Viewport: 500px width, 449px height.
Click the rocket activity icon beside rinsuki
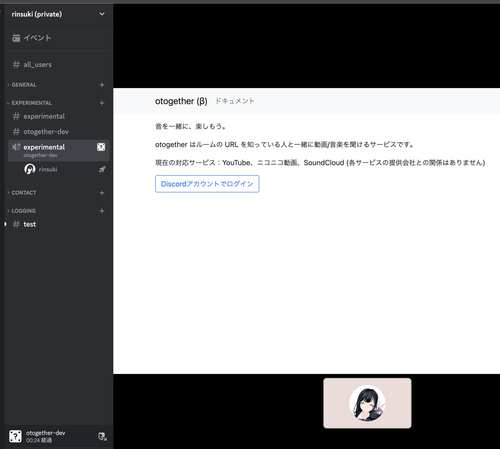point(102,169)
